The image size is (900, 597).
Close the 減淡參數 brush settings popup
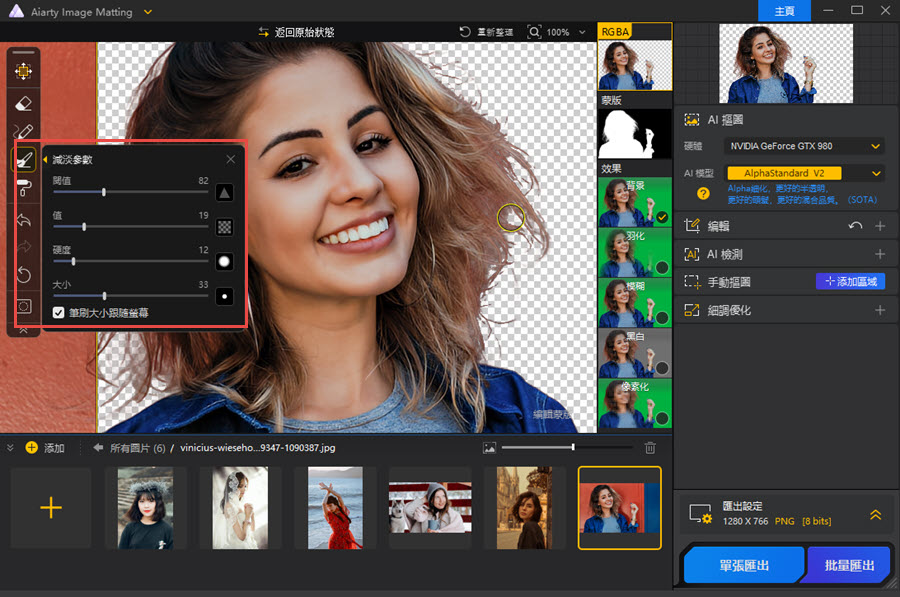[x=231, y=159]
